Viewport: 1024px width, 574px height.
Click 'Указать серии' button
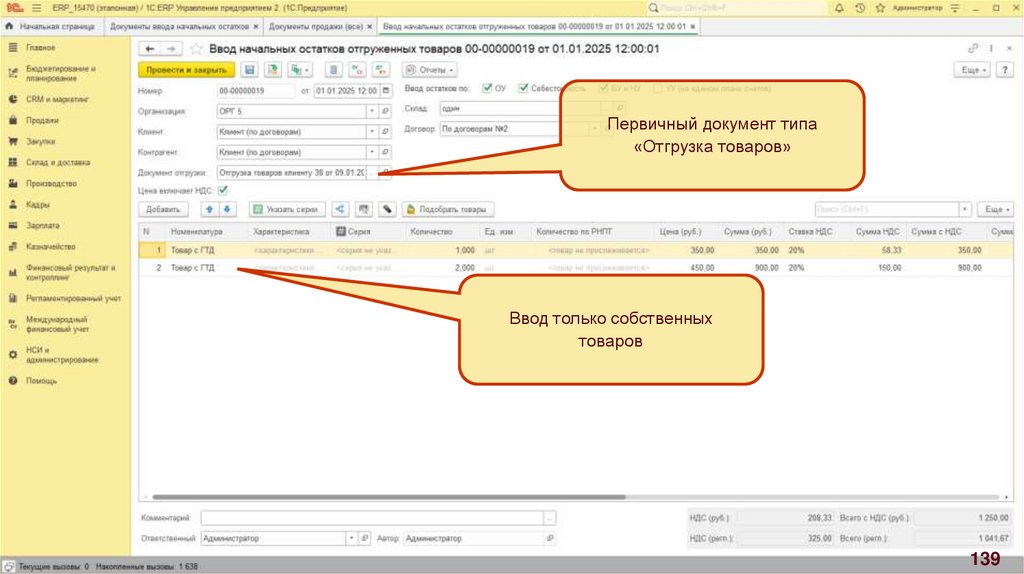click(x=286, y=210)
